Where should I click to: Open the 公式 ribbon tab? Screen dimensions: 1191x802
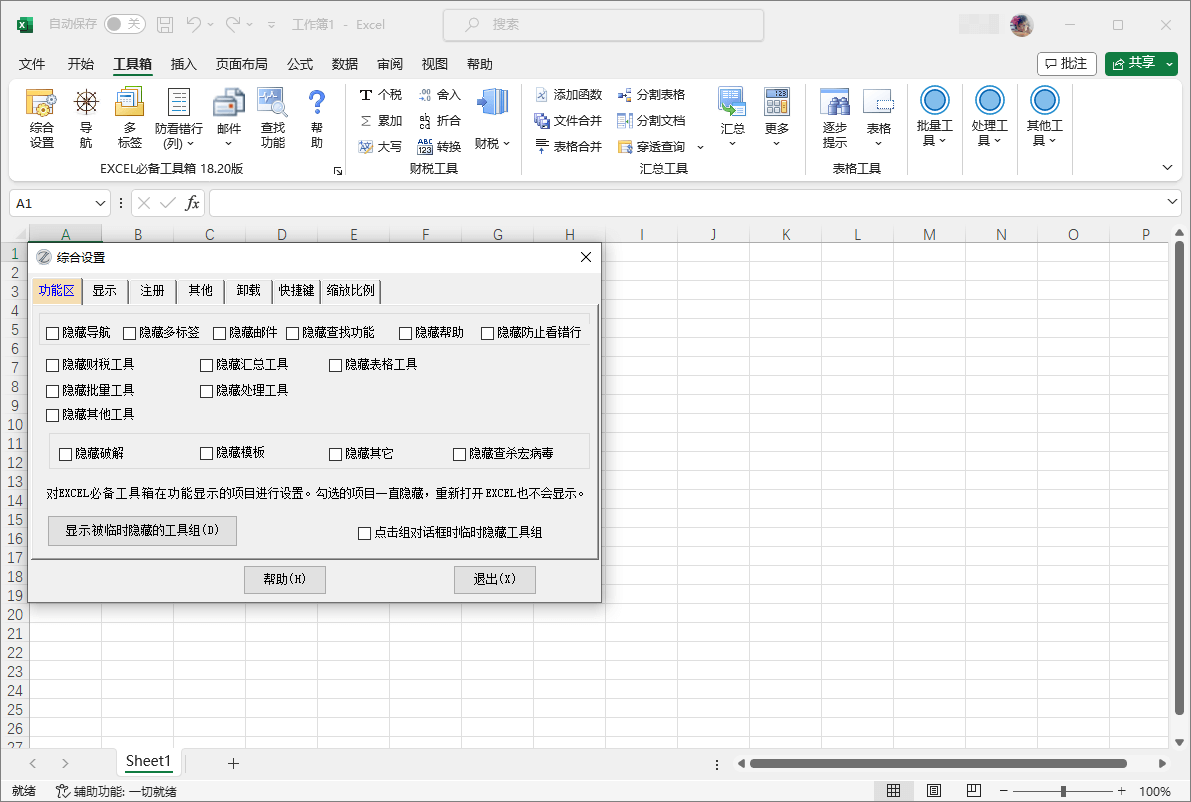click(x=299, y=64)
